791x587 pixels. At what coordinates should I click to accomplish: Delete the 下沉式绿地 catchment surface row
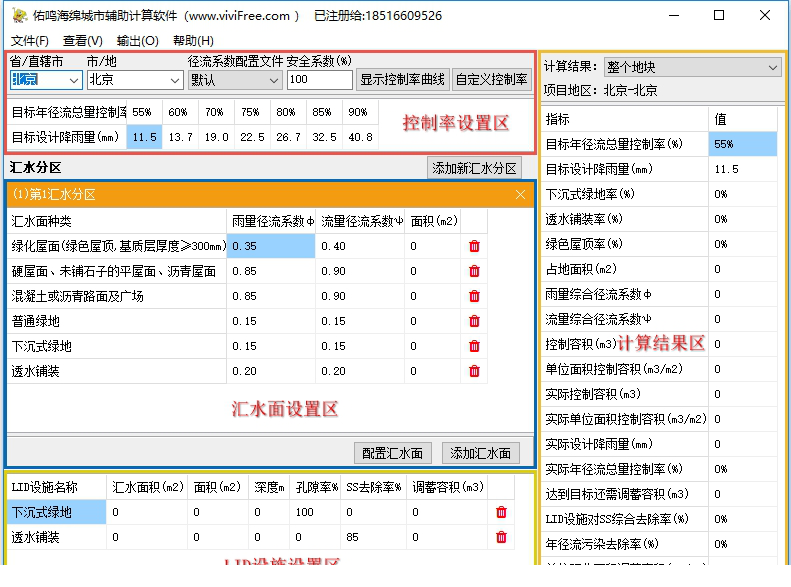pyautogui.click(x=474, y=346)
